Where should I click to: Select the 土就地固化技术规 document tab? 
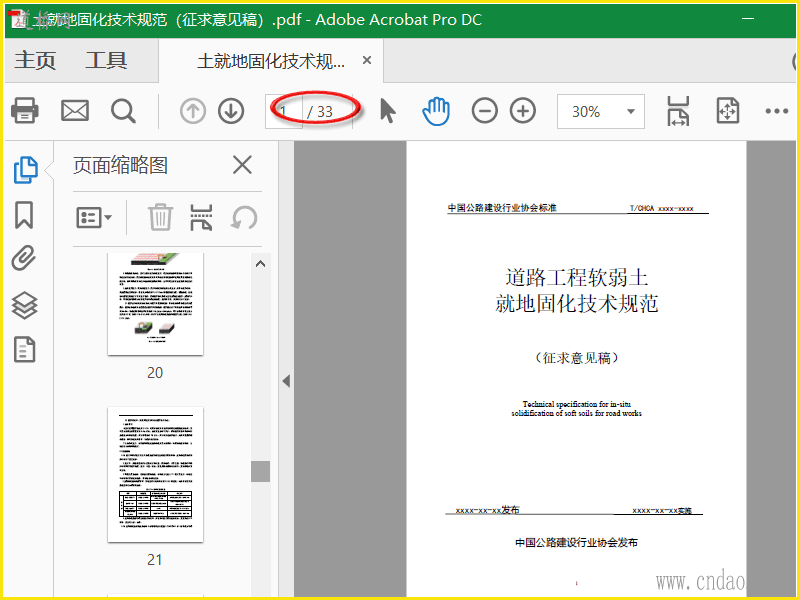coord(271,61)
